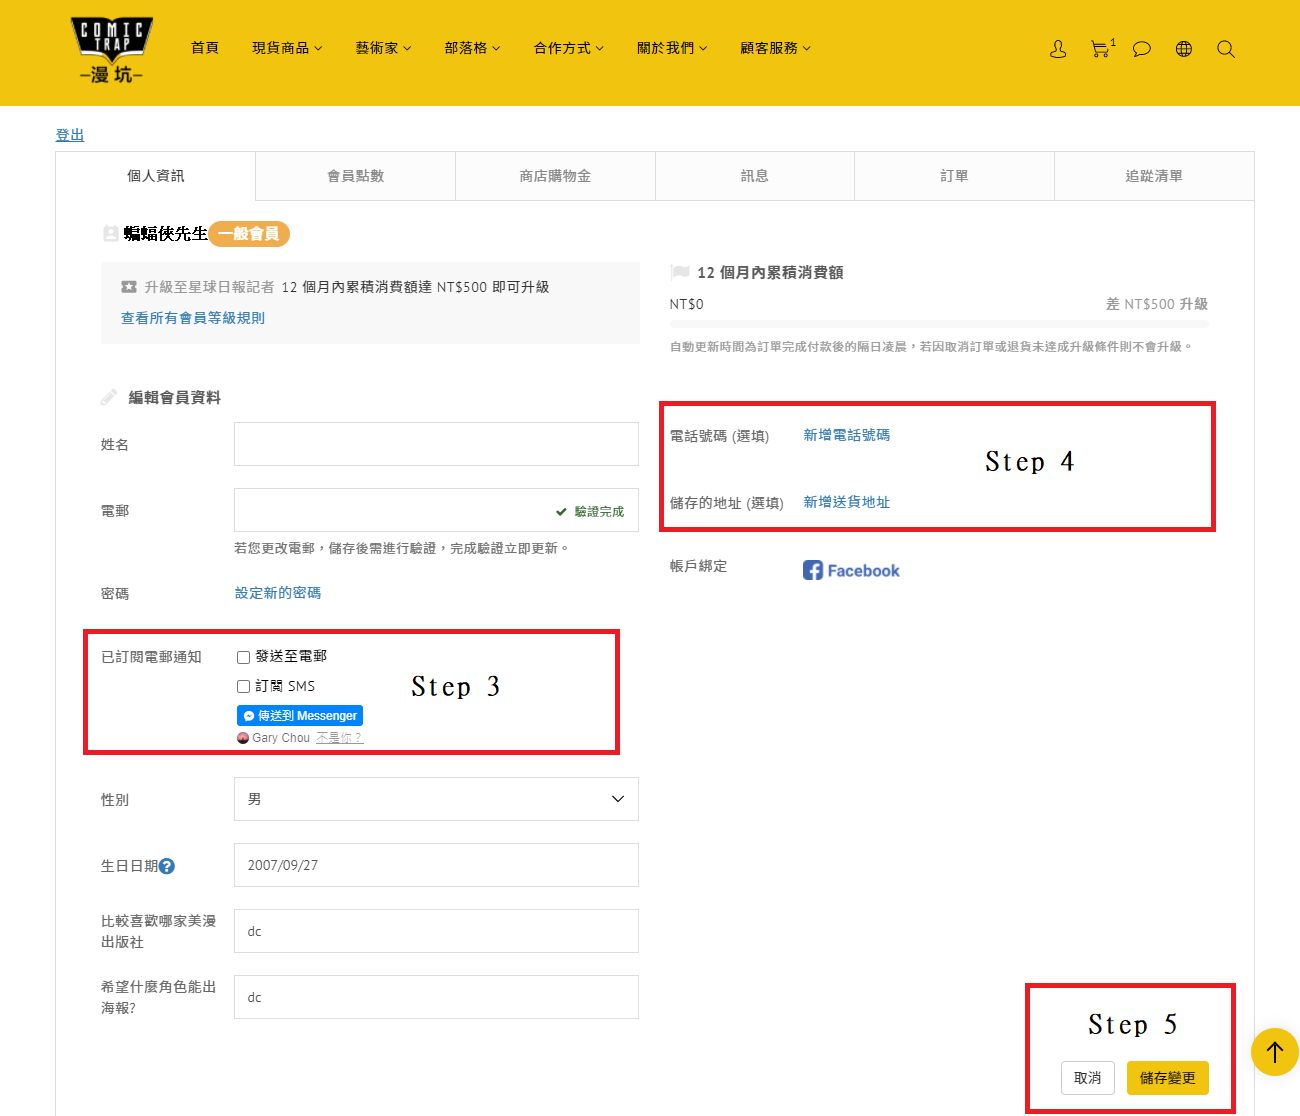
Task: Switch to the 會員點數 tab
Action: (355, 176)
